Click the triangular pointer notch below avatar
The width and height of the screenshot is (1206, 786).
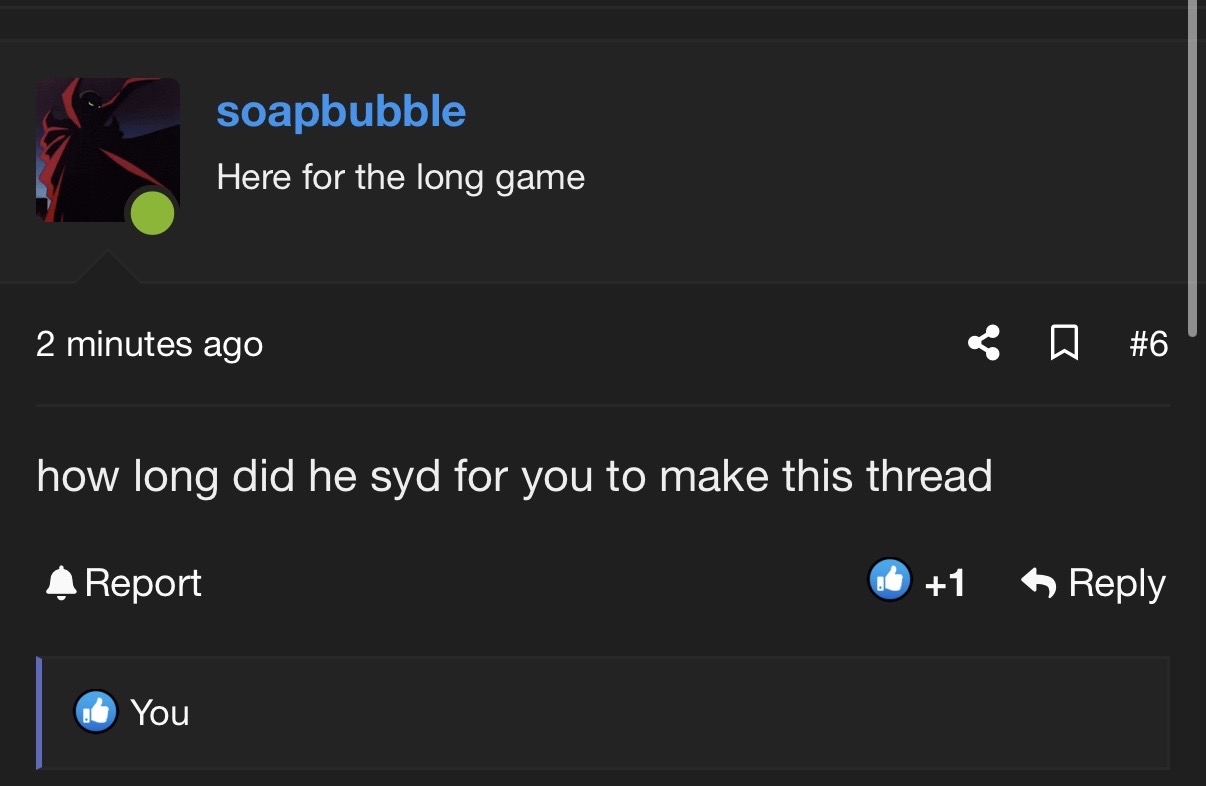106,269
